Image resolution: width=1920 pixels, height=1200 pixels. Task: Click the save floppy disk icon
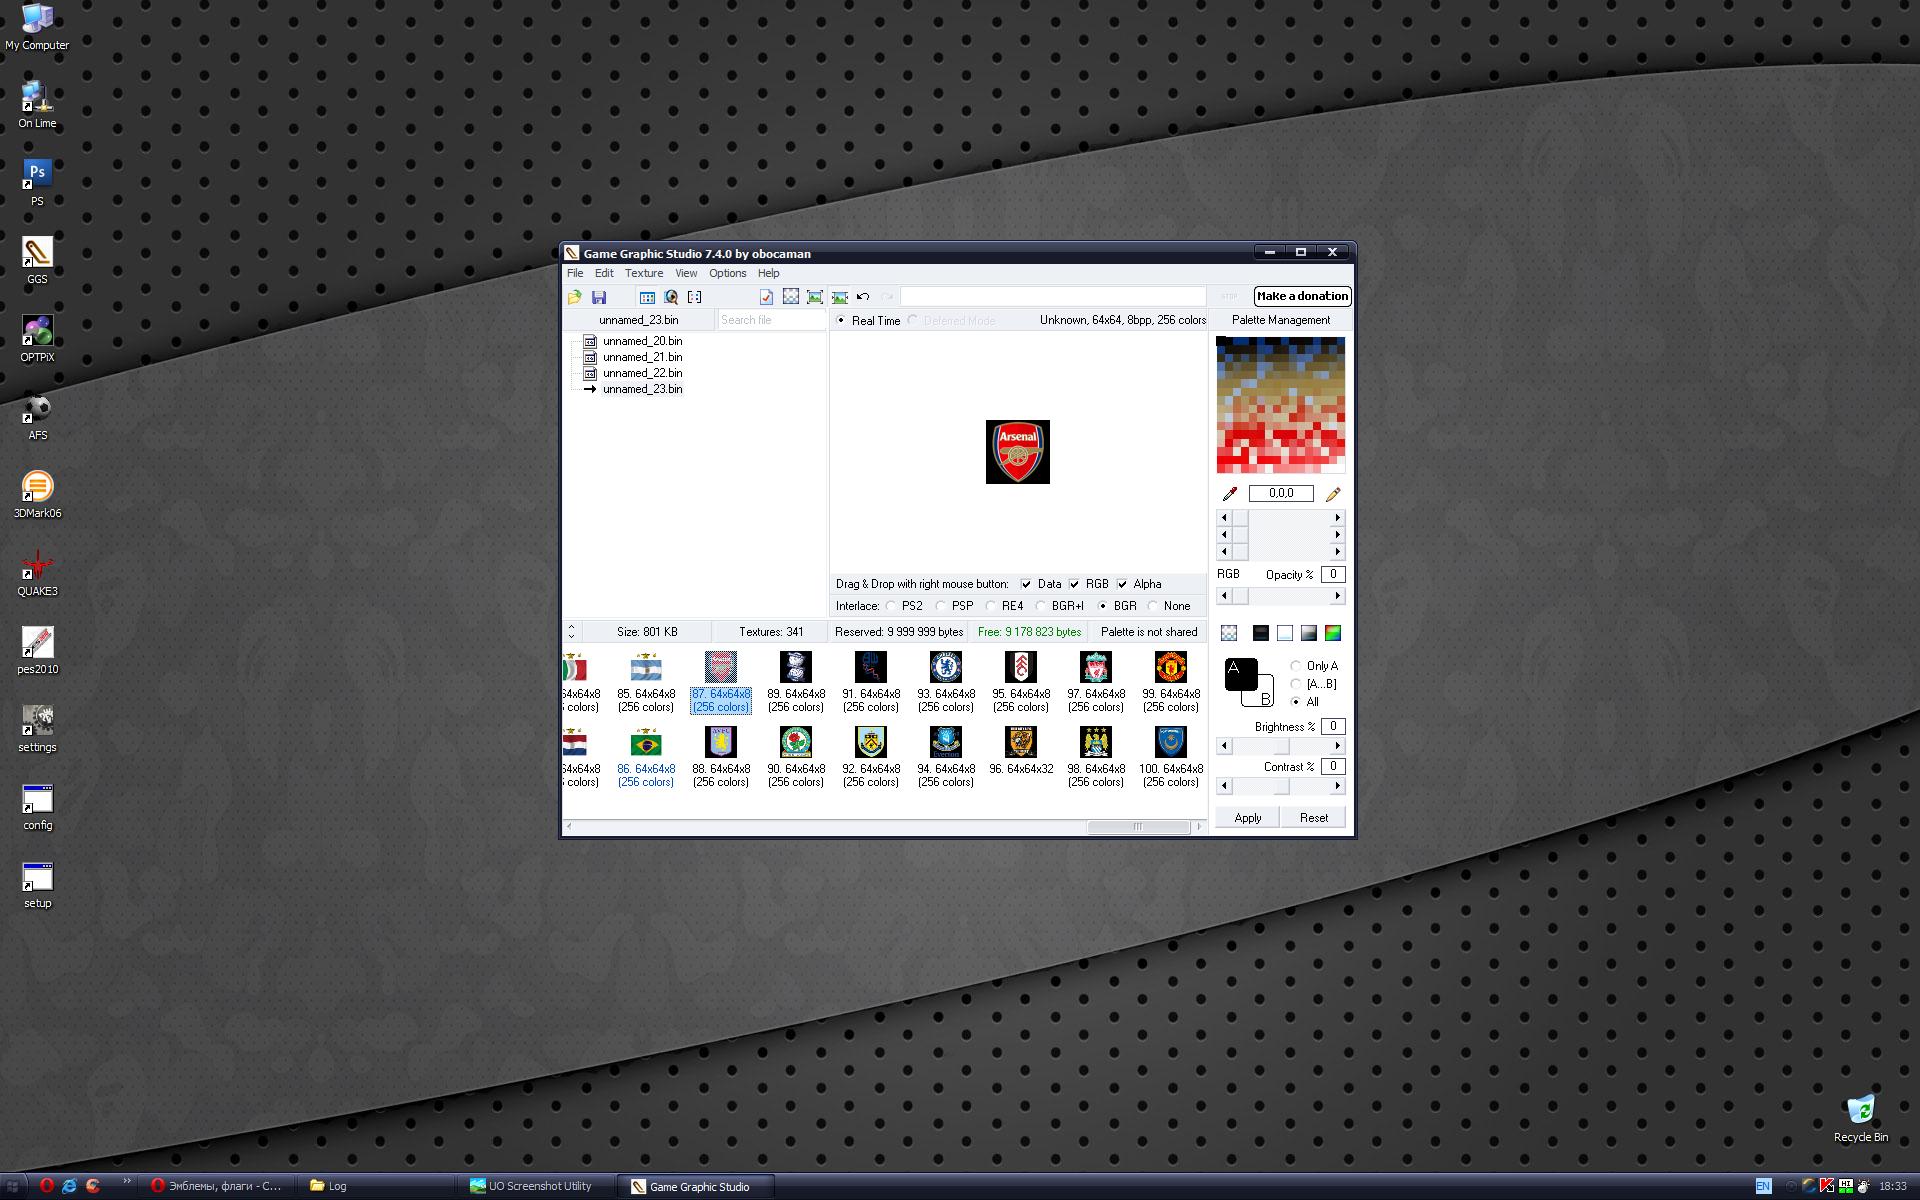pyautogui.click(x=599, y=297)
